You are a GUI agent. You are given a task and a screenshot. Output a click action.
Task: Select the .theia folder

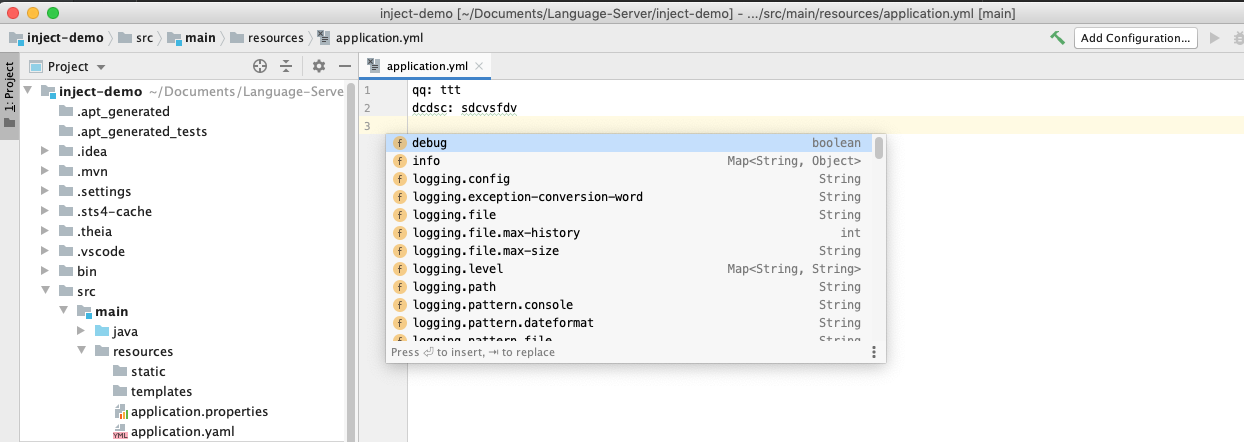click(x=95, y=231)
